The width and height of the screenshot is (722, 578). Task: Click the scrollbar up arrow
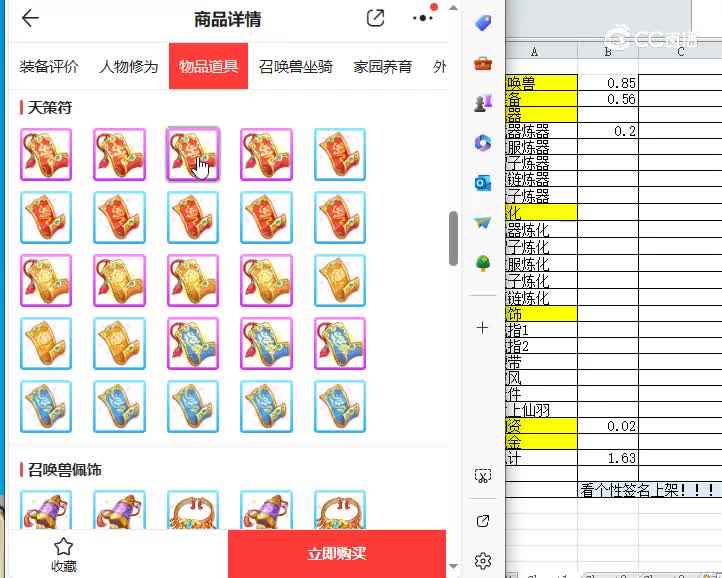click(453, 7)
